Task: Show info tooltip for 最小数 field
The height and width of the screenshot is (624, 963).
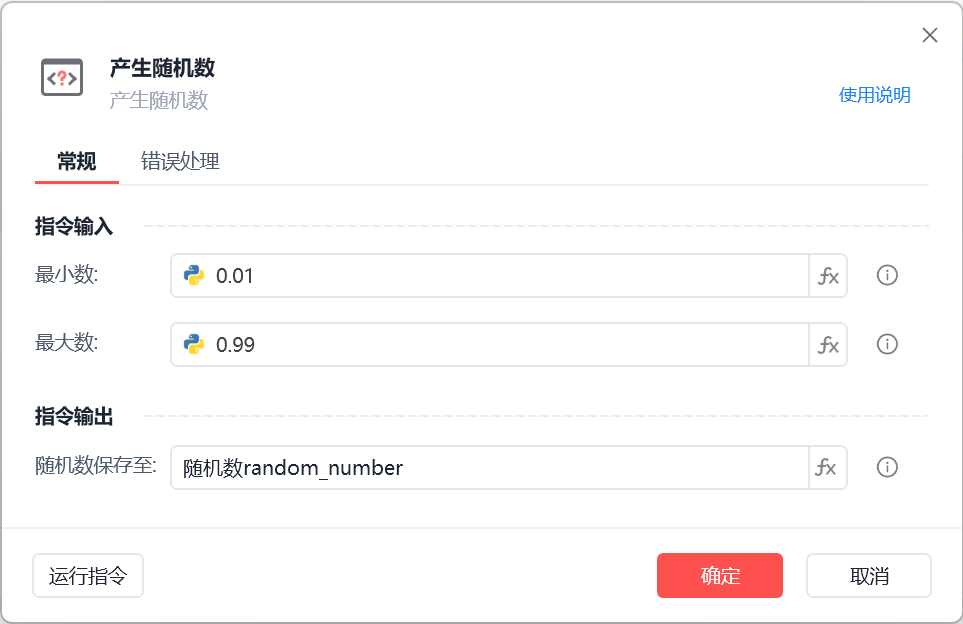Action: click(887, 276)
